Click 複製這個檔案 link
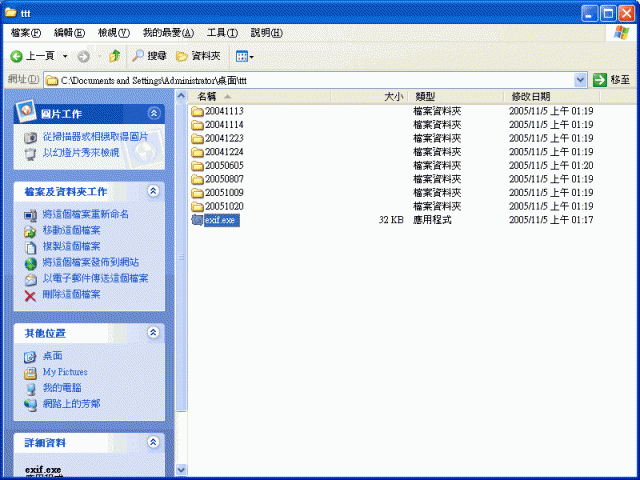 tap(71, 246)
